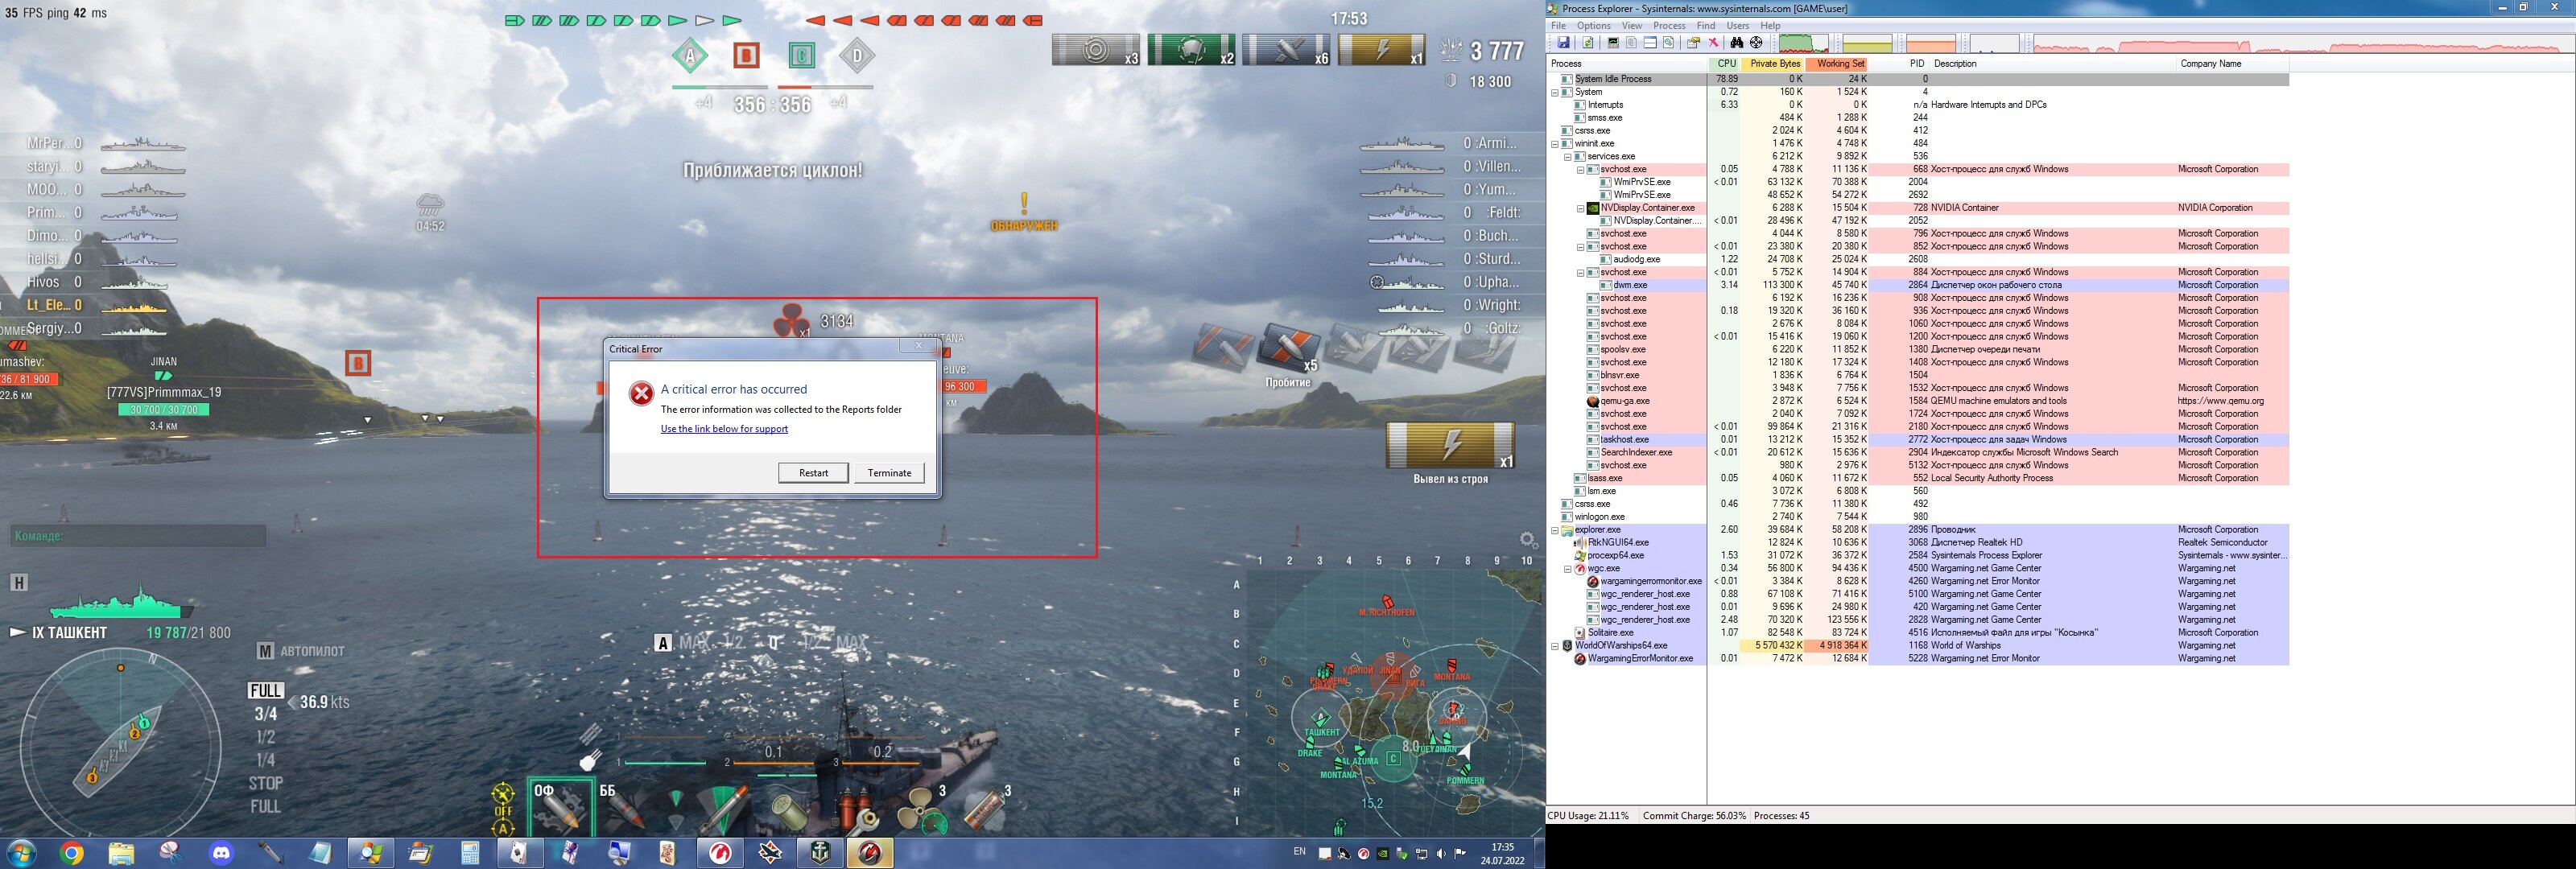This screenshot has width=2576, height=869.
Task: Collapse the explorer.exe process tree
Action: (1555, 530)
